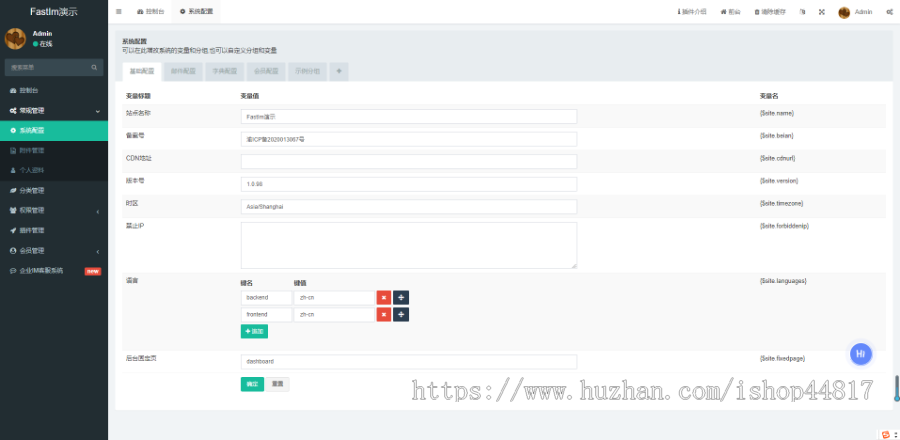Edit the zh-cn value of frontend row
The width and height of the screenshot is (900, 440).
pyautogui.click(x=334, y=314)
